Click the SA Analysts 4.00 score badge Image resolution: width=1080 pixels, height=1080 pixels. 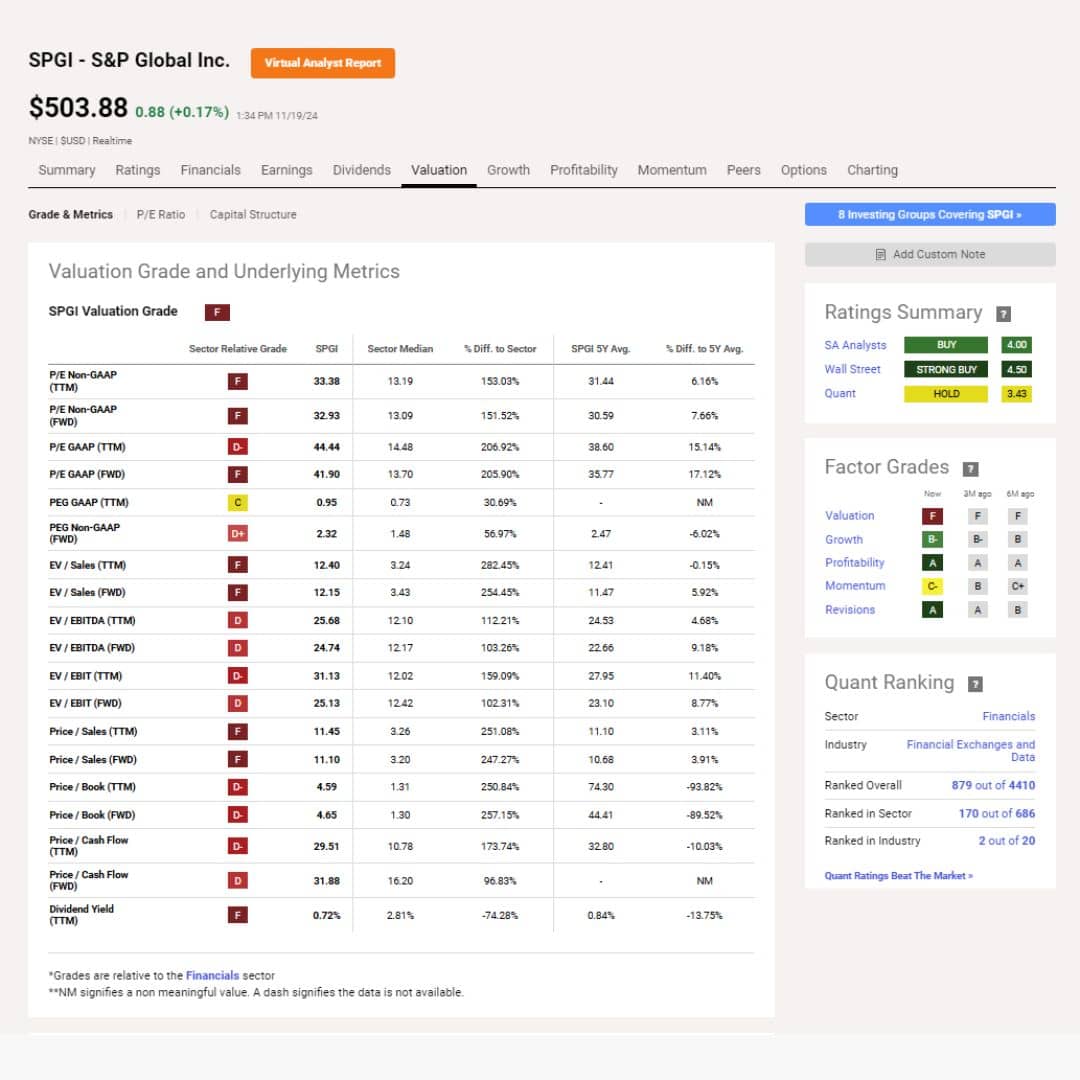1017,345
